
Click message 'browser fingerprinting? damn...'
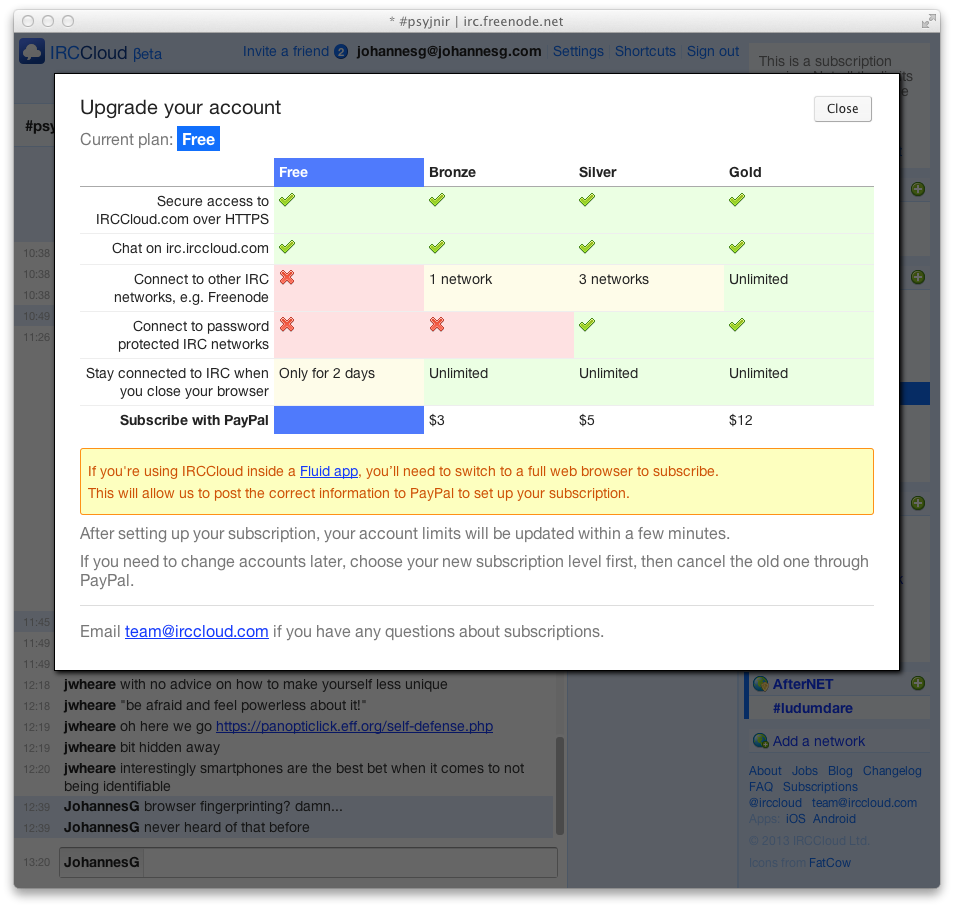[243, 806]
